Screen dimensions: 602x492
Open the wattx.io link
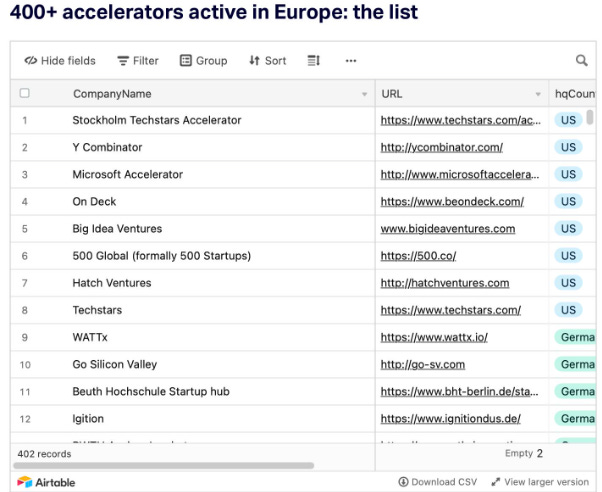click(434, 337)
